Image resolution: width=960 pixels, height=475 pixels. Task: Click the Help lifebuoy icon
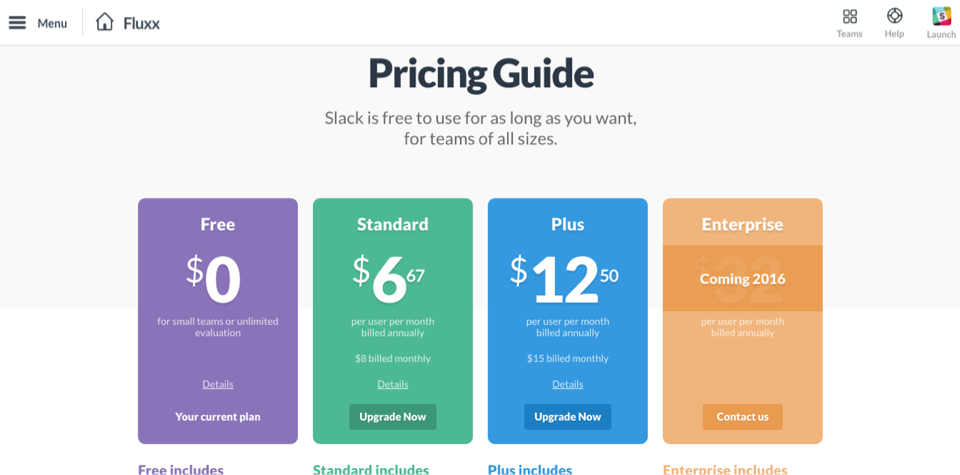tap(894, 16)
